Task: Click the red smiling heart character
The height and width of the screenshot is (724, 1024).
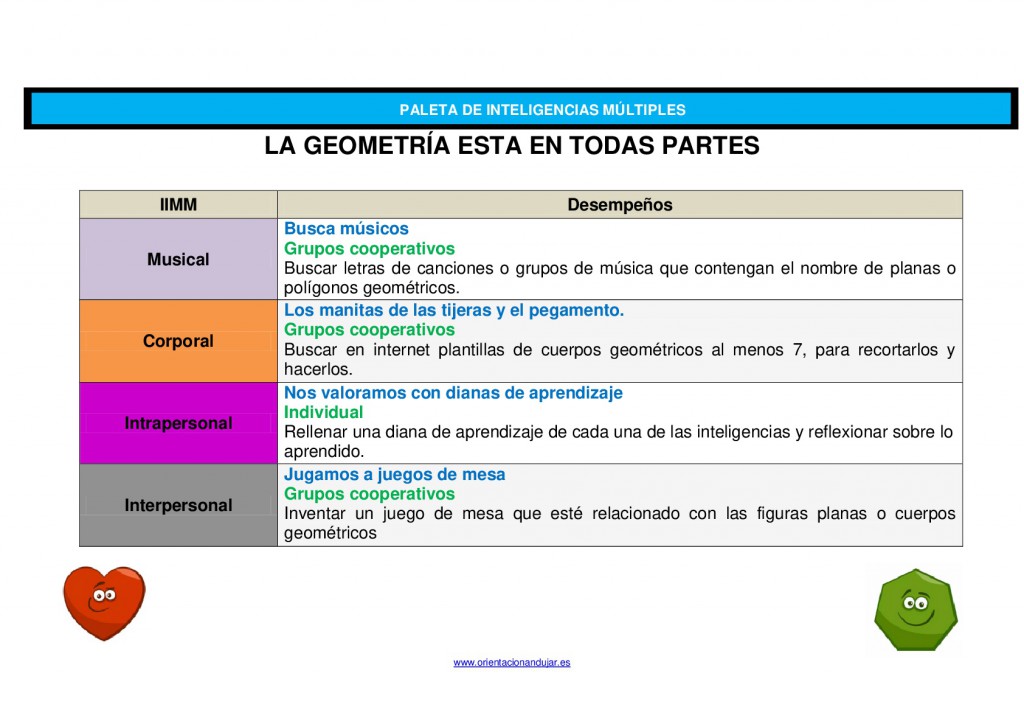Action: [104, 602]
